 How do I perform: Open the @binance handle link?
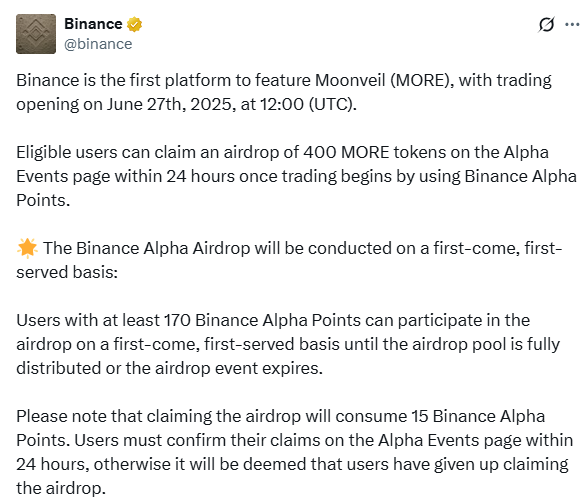[x=98, y=44]
